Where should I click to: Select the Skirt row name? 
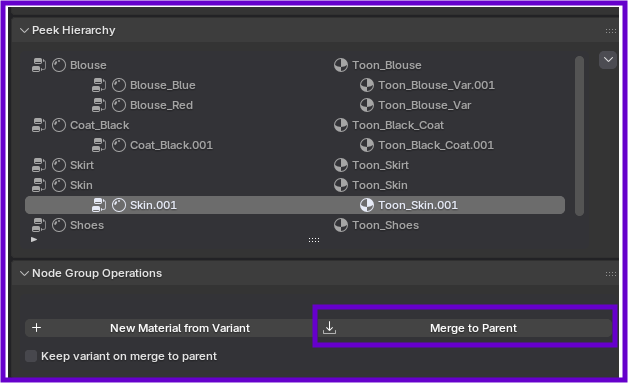click(82, 165)
